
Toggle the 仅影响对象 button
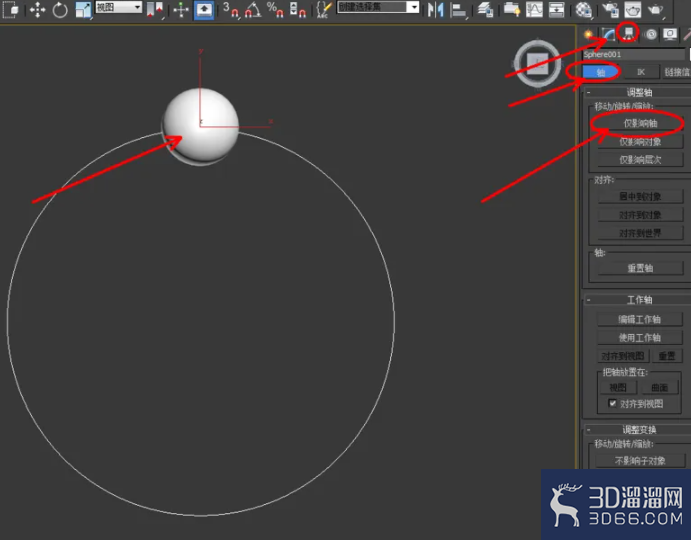(x=640, y=142)
